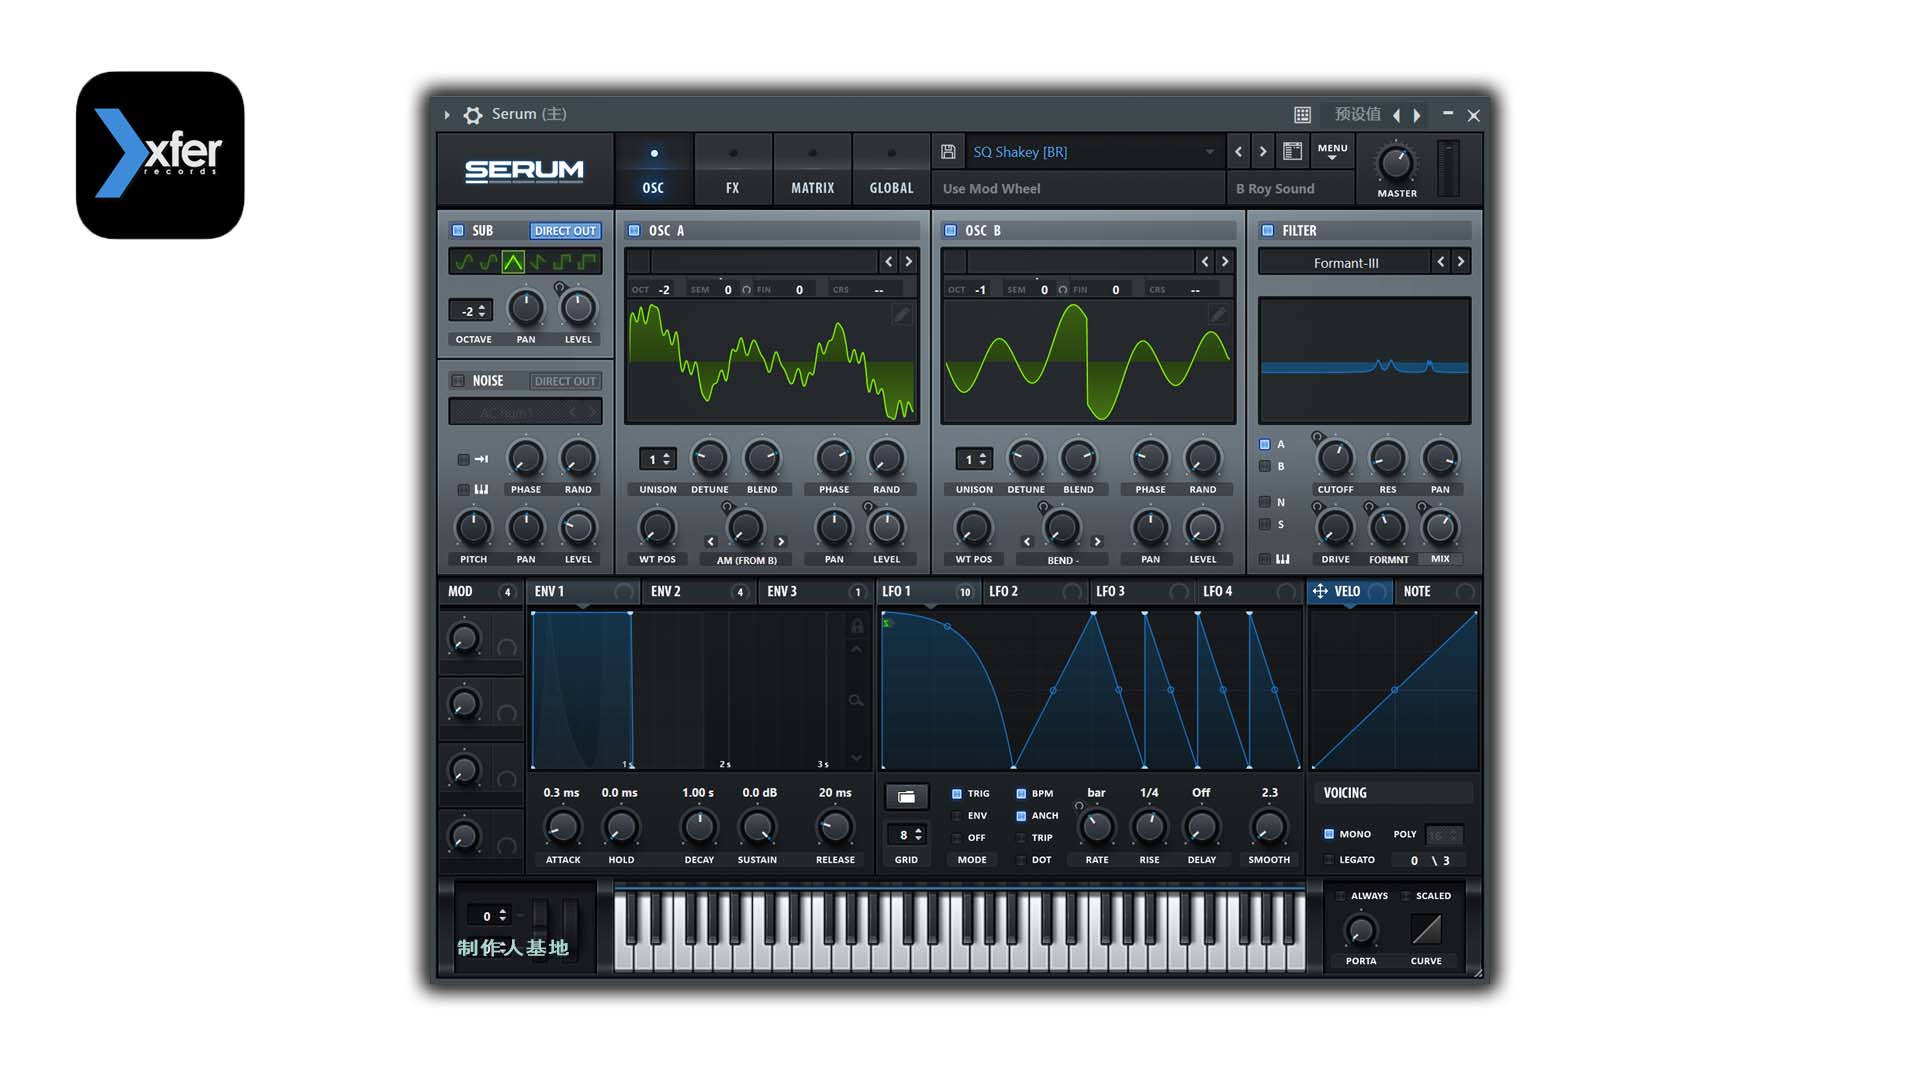Open the OSC A wavetable editor pencil
Image resolution: width=1920 pixels, height=1080 pixels.
tap(902, 315)
